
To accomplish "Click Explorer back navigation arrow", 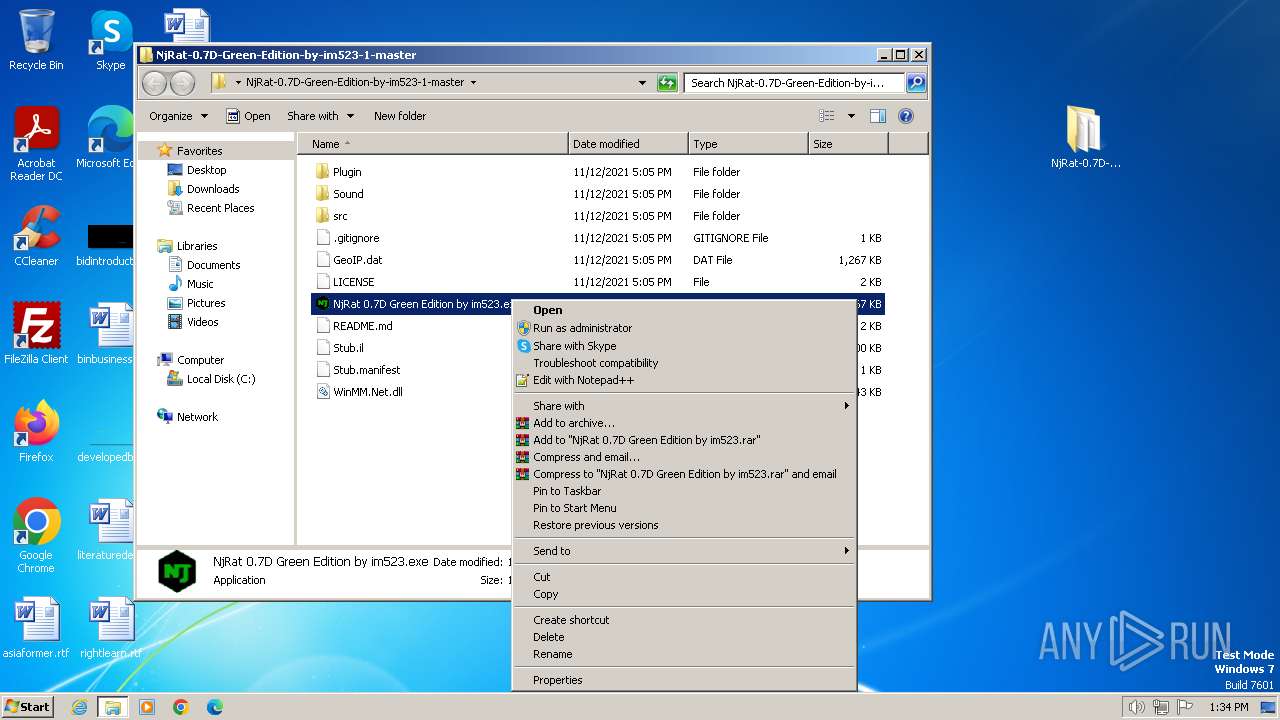I will point(154,83).
